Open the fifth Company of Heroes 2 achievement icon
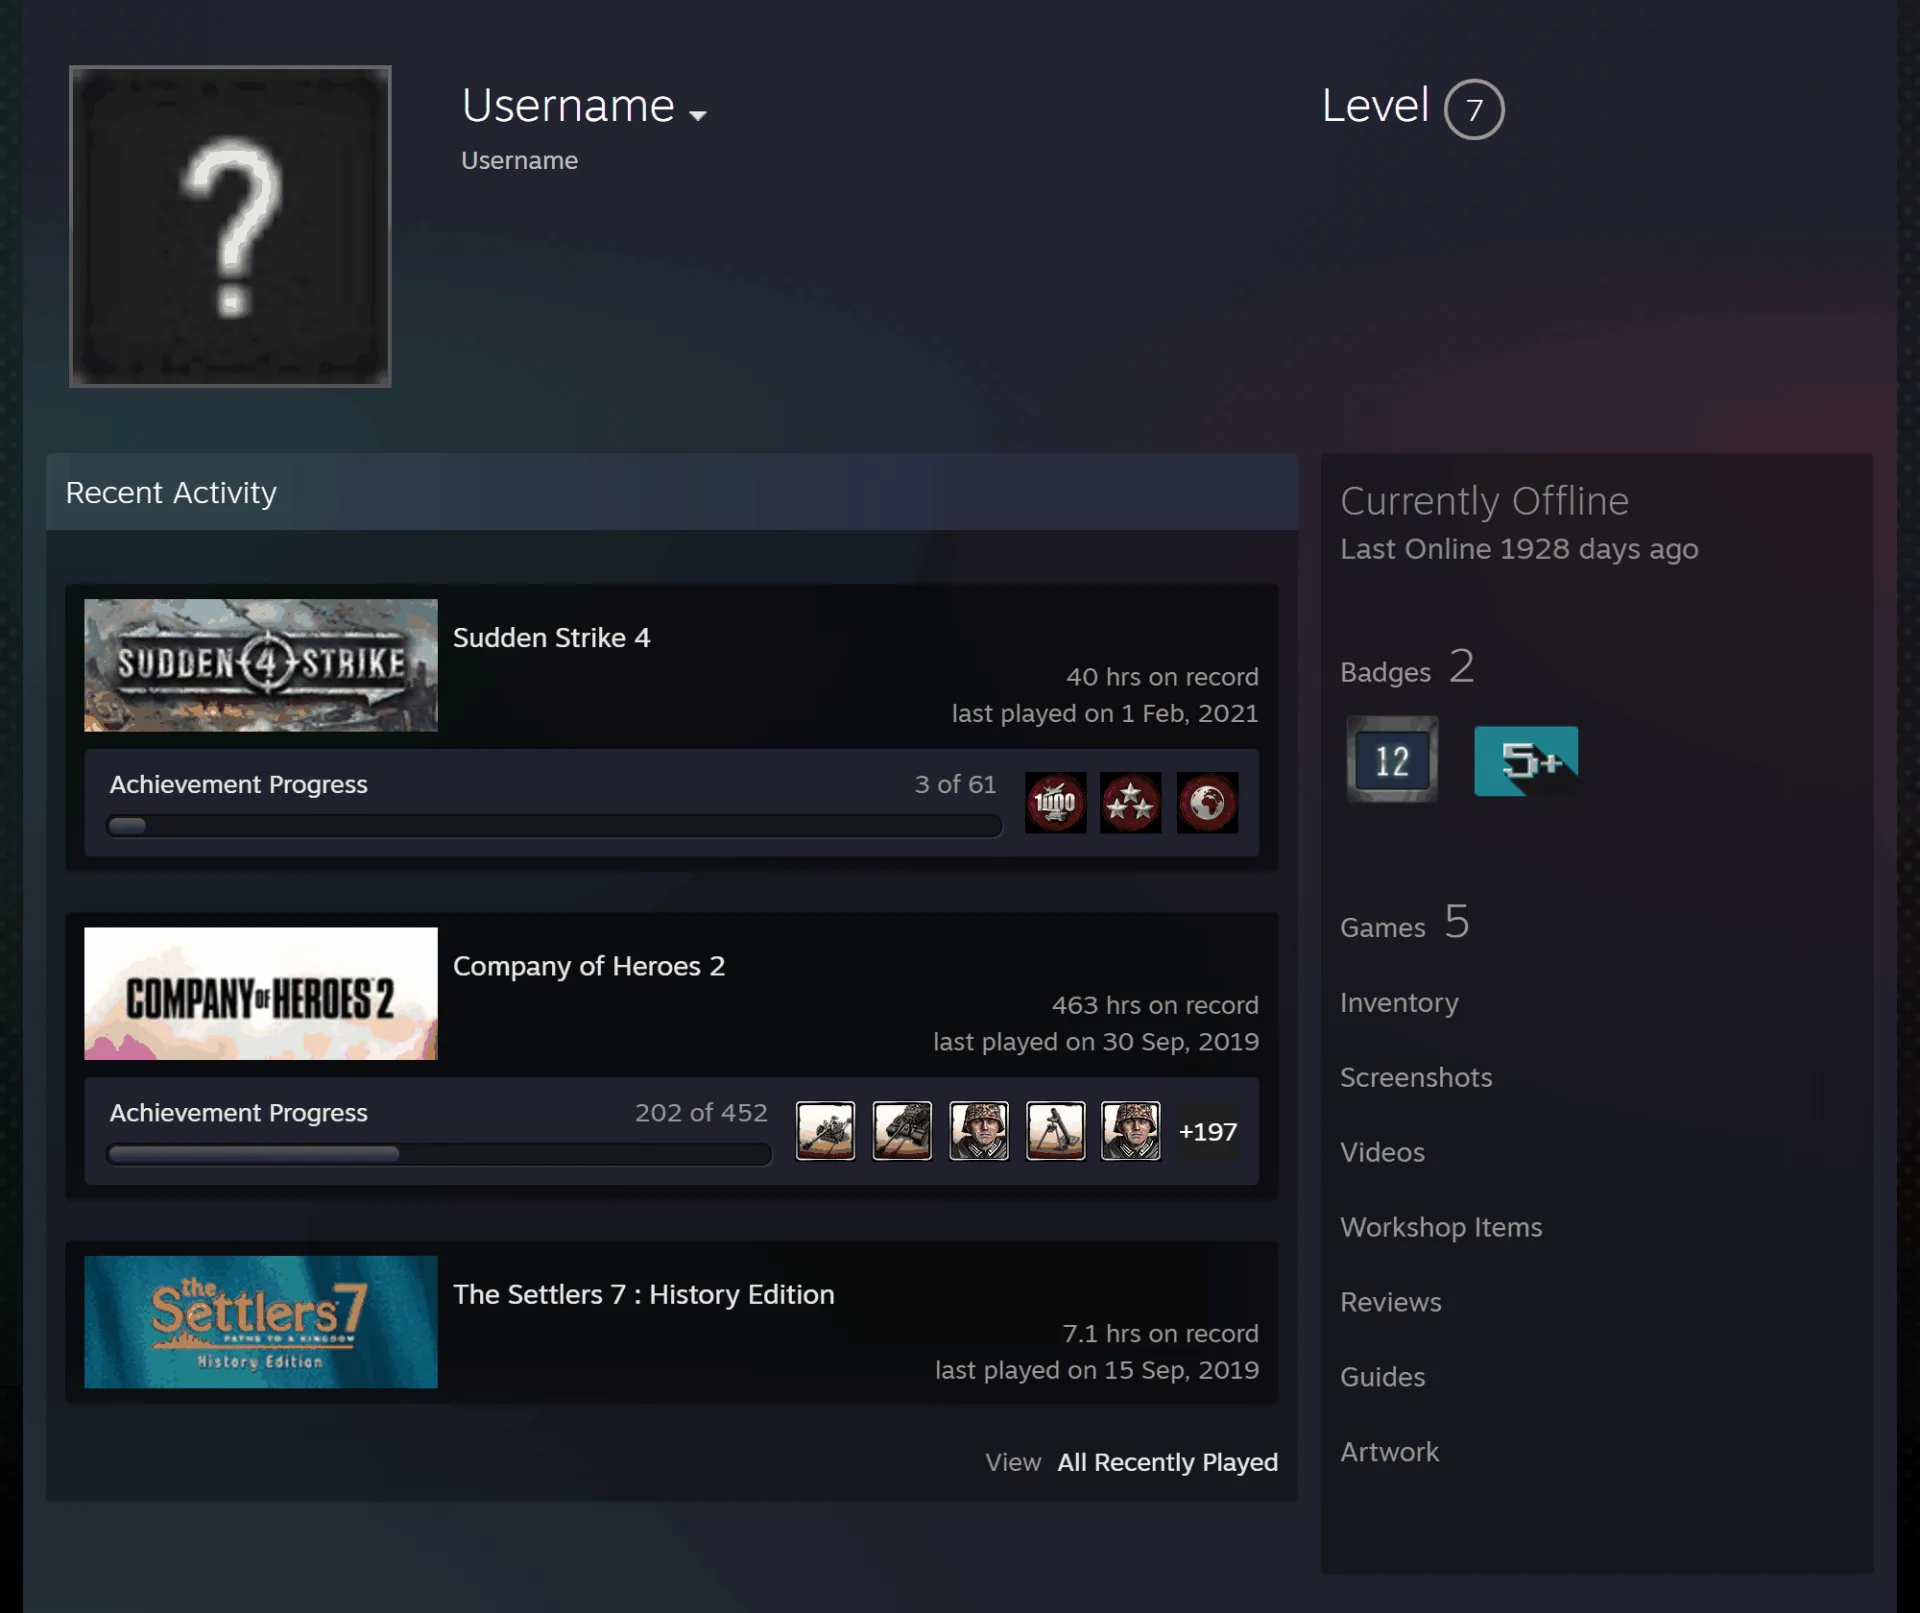1920x1613 pixels. click(x=1131, y=1131)
